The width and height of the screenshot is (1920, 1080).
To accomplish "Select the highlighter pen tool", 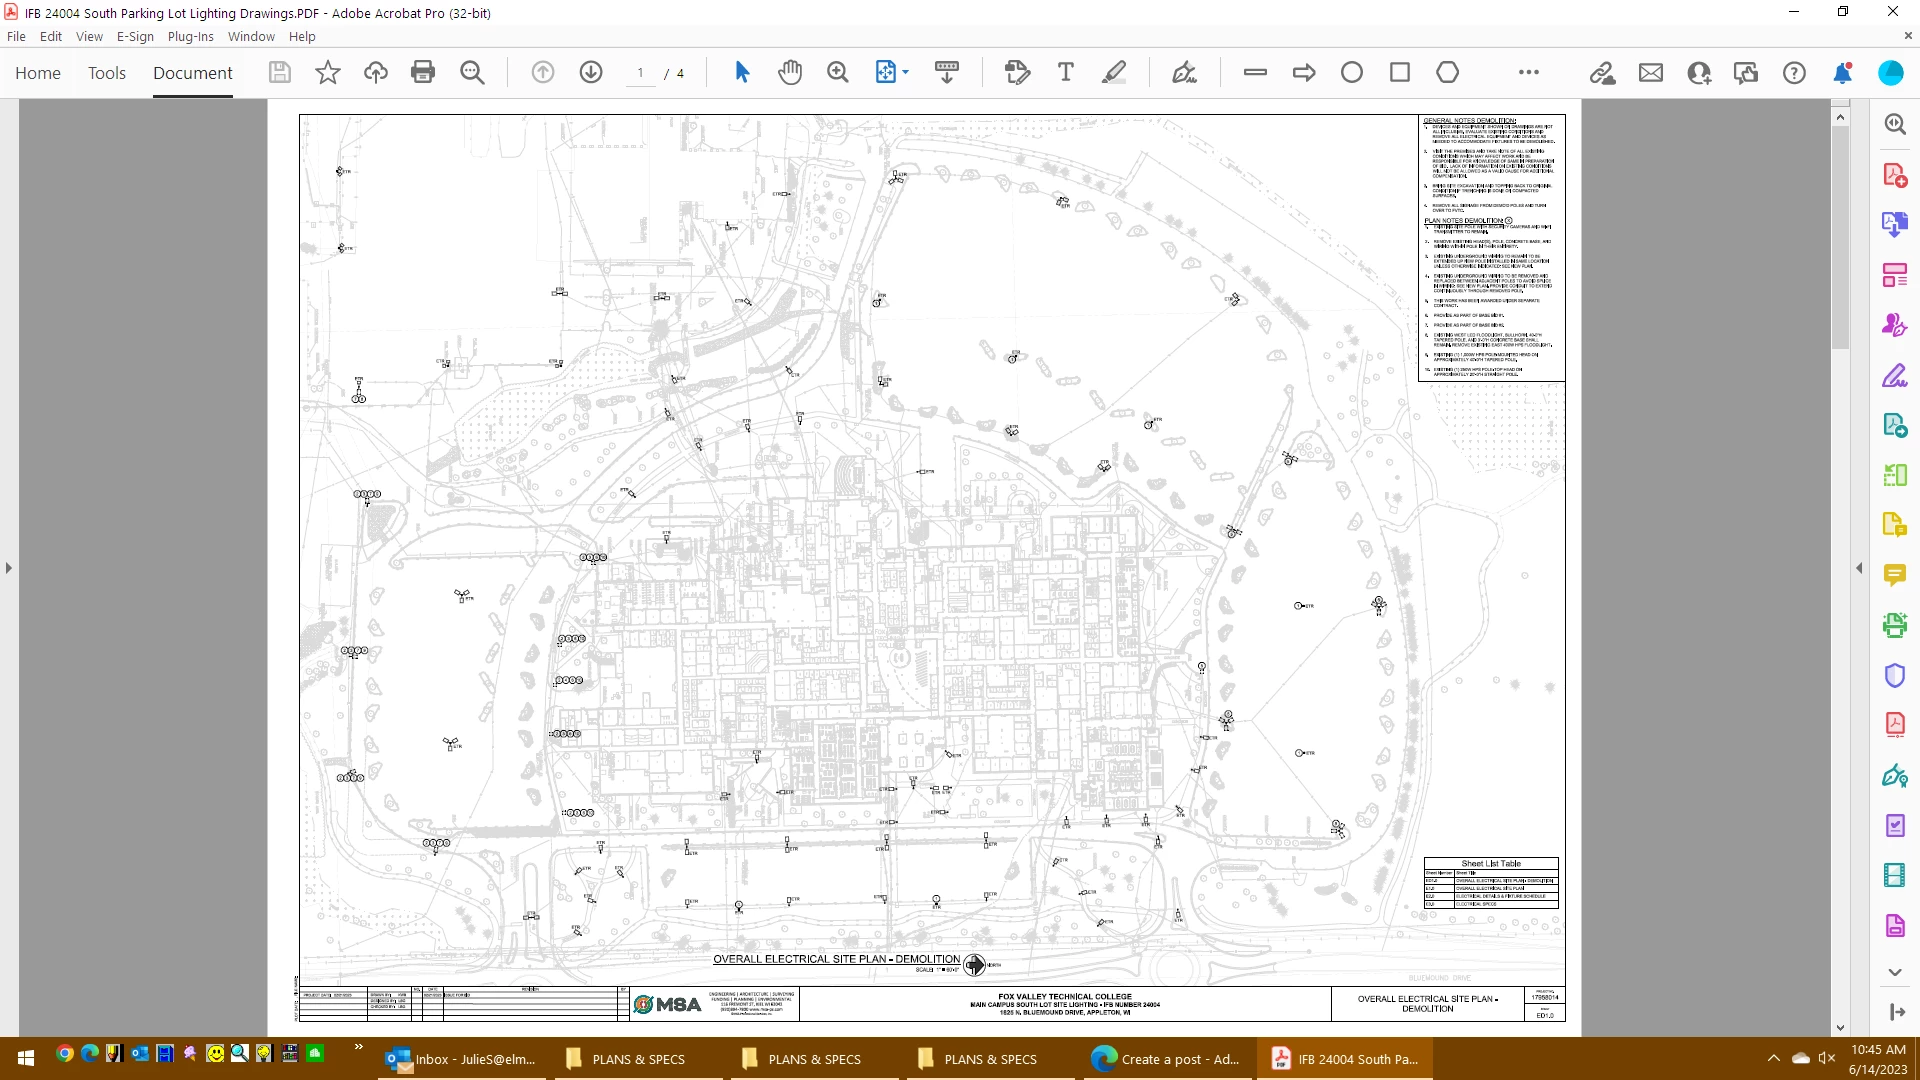I will point(1114,72).
